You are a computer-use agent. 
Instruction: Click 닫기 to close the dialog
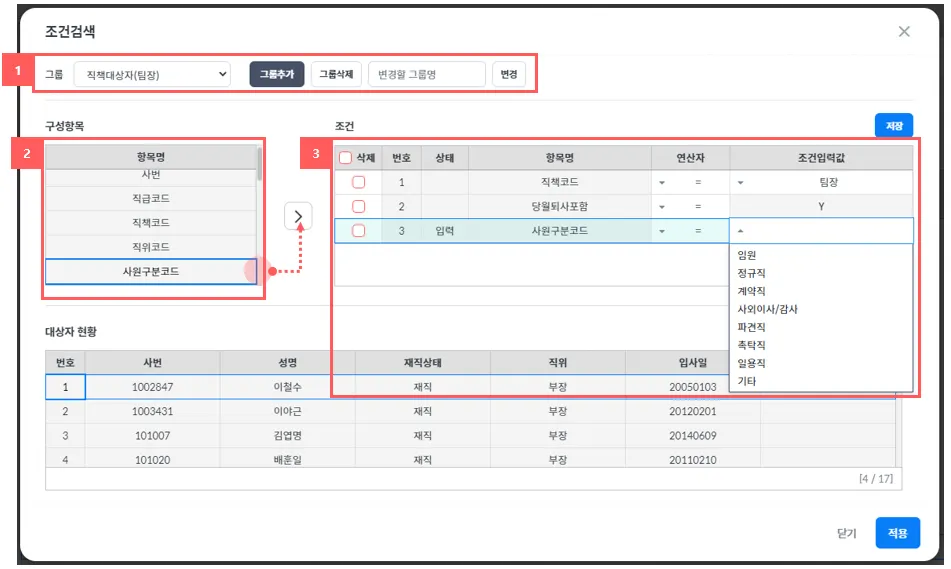point(847,533)
